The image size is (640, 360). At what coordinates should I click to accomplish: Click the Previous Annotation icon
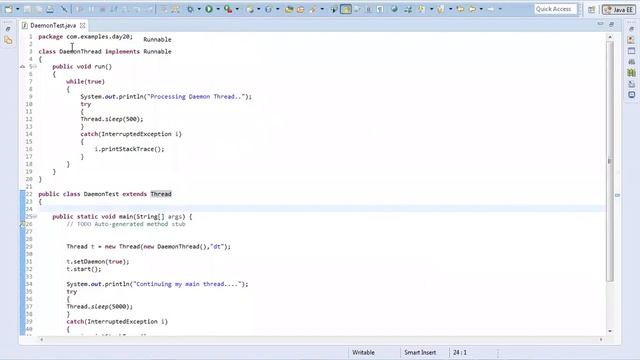[x=440, y=9]
